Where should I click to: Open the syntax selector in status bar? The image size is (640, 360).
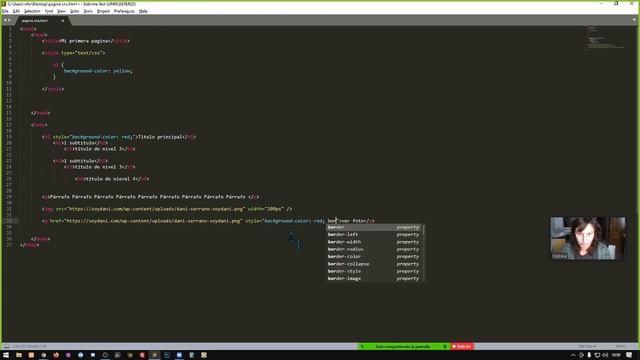tap(621, 347)
